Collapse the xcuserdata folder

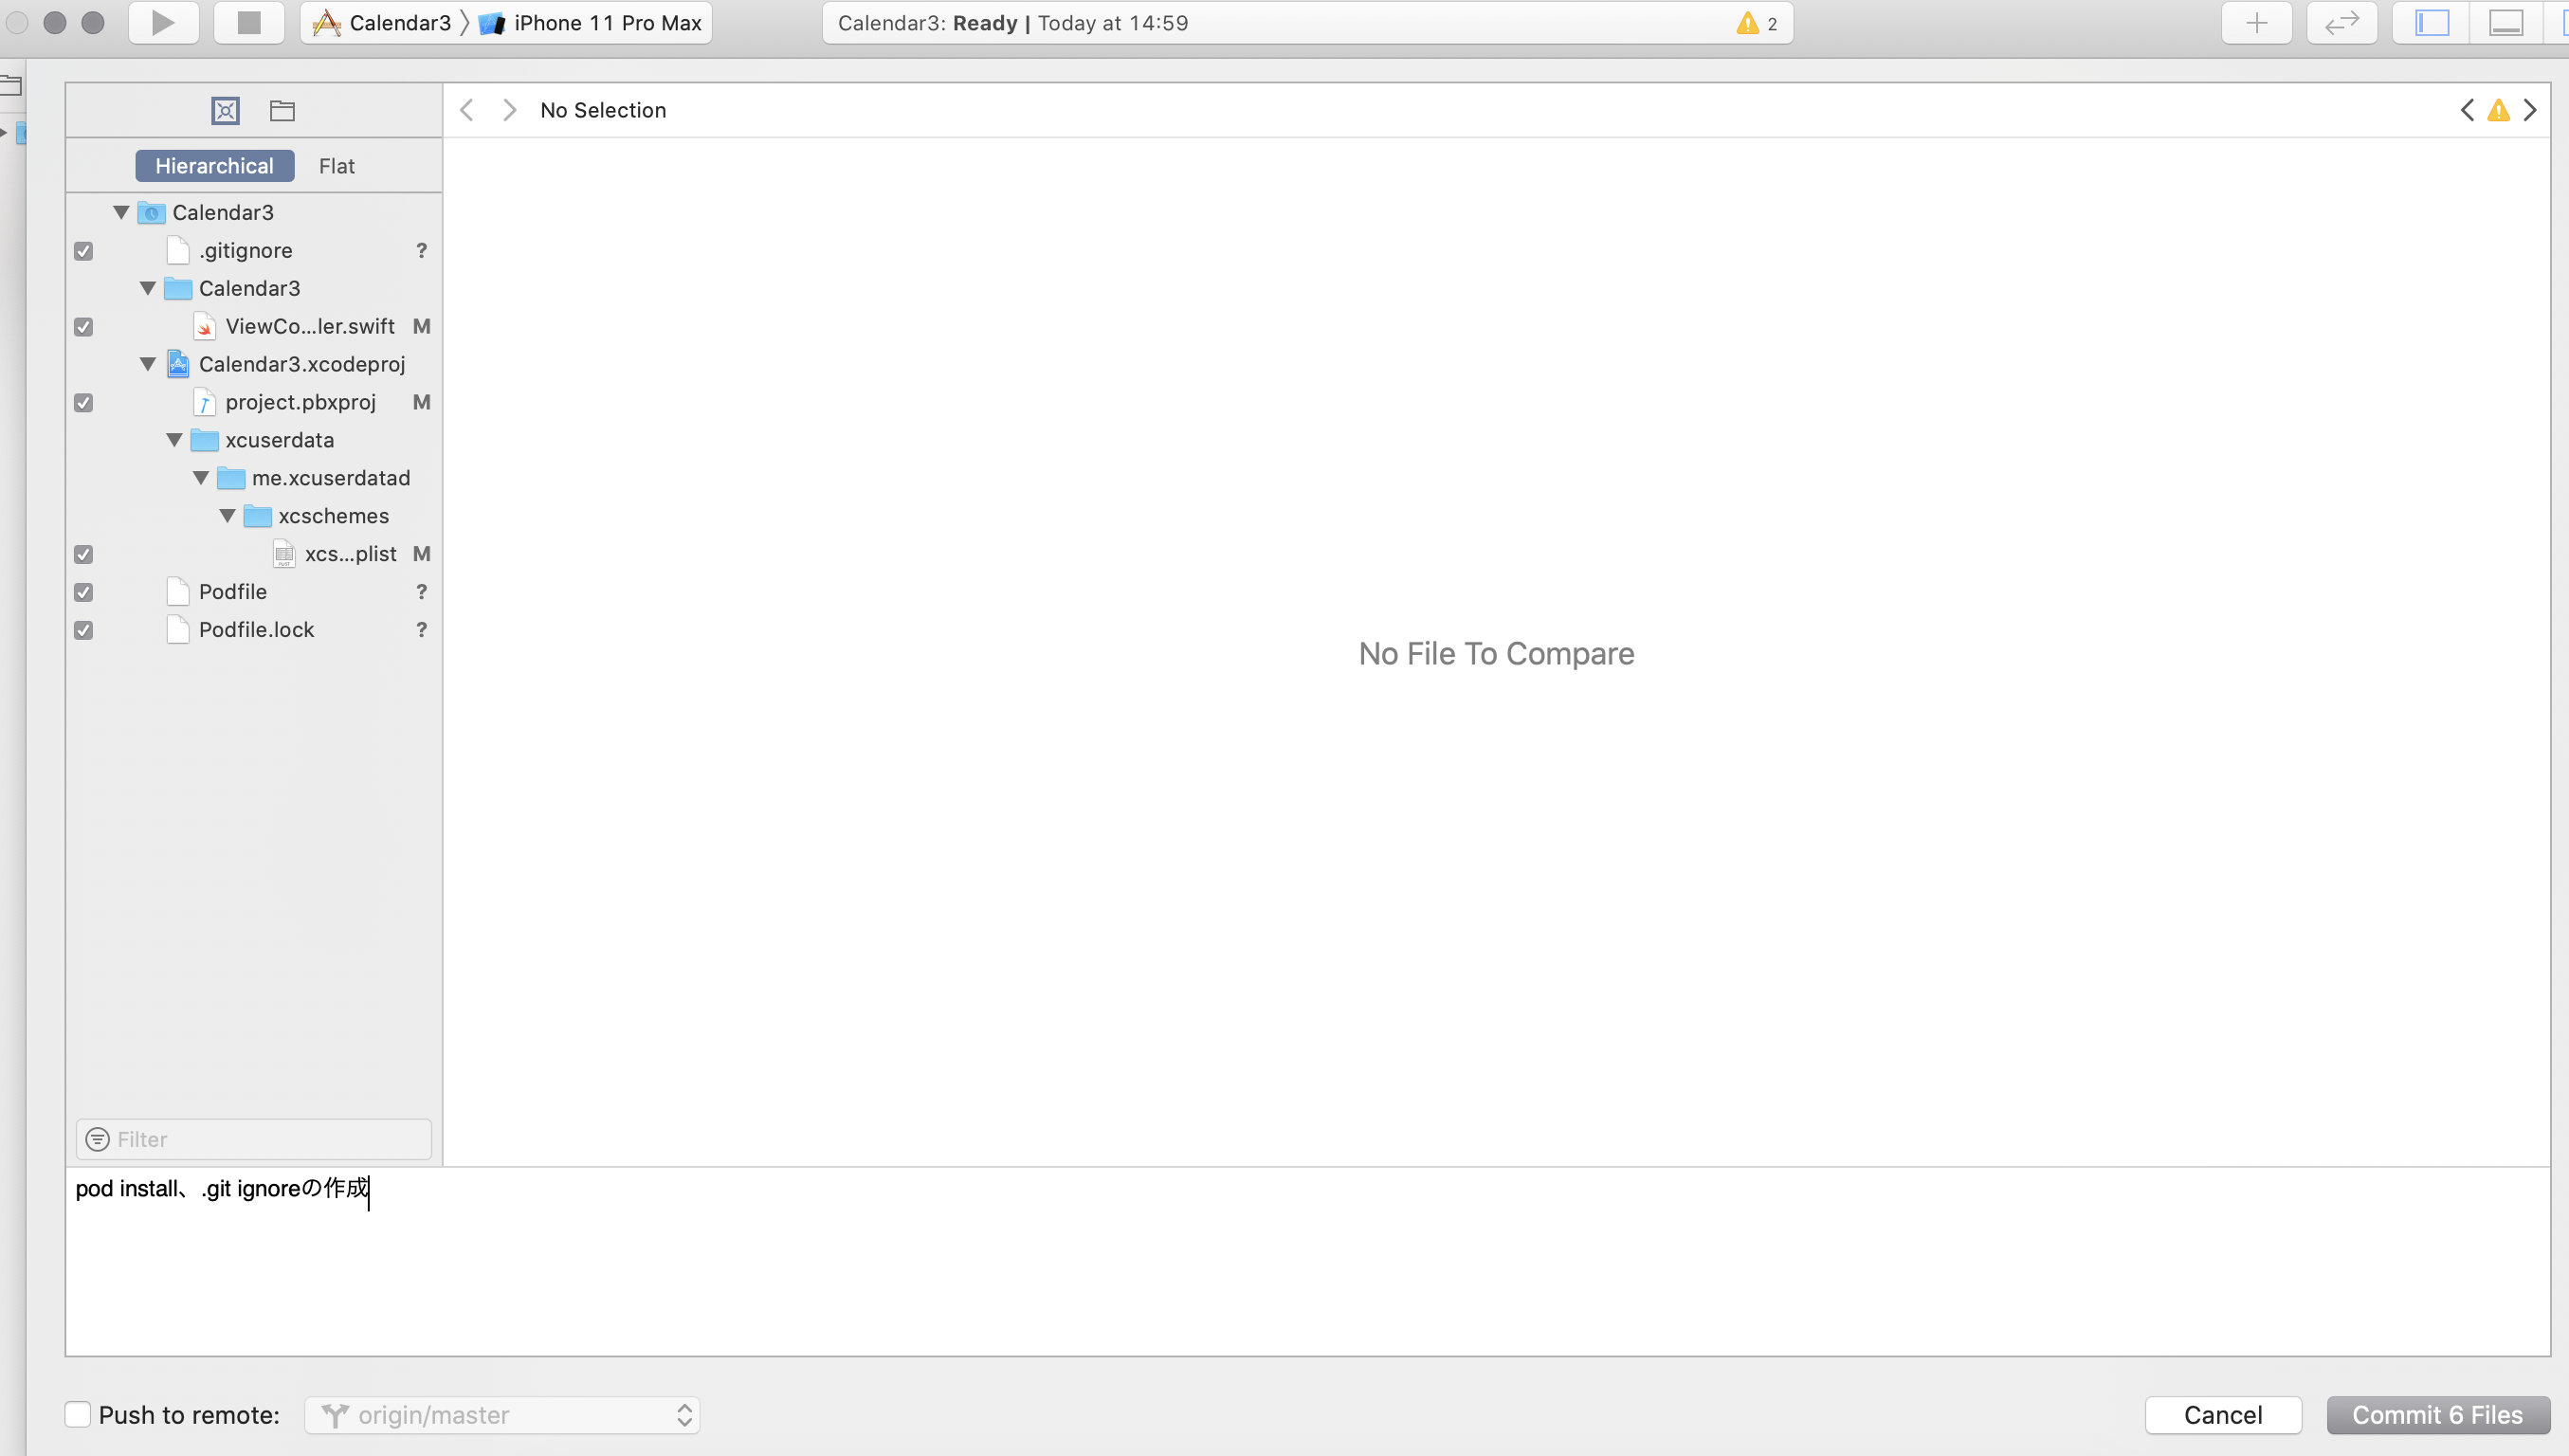coord(174,440)
